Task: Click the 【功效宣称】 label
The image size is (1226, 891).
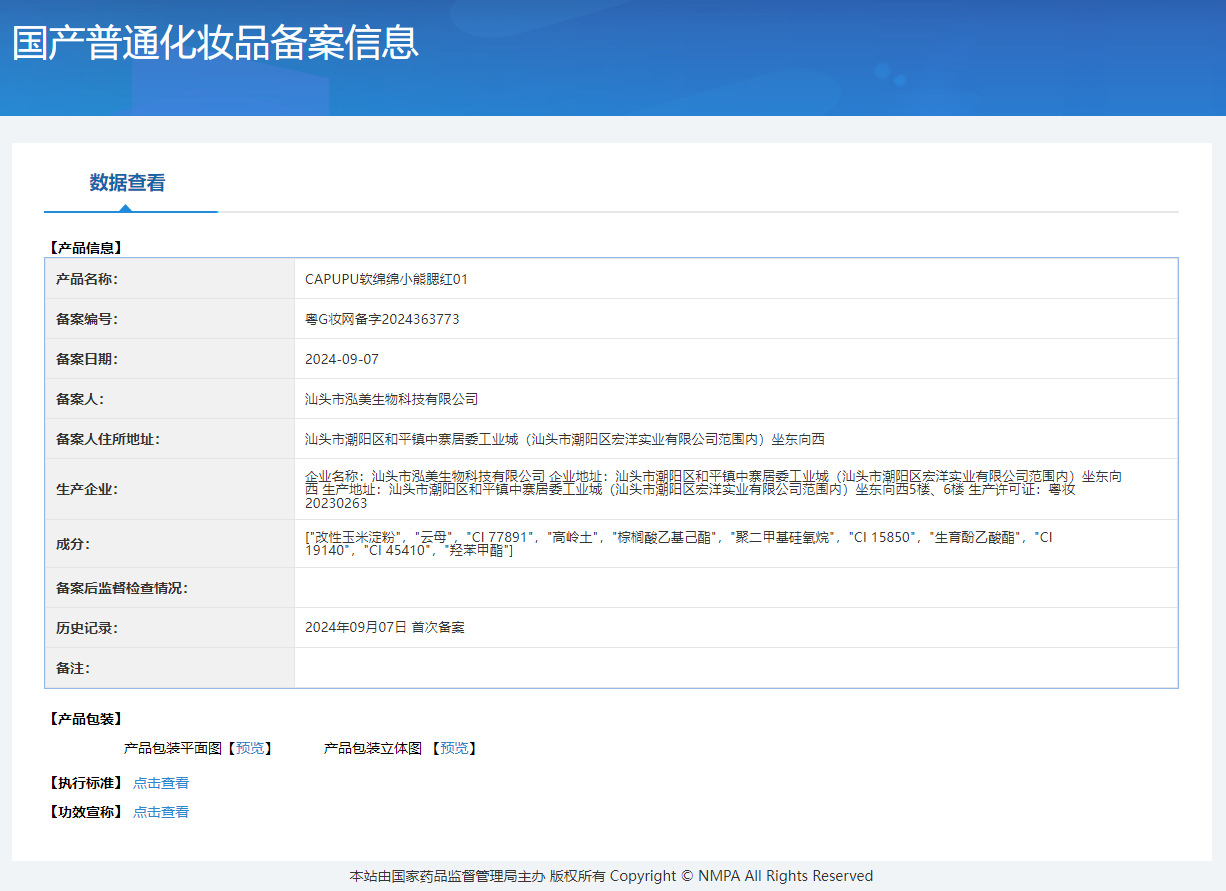Action: (x=85, y=812)
